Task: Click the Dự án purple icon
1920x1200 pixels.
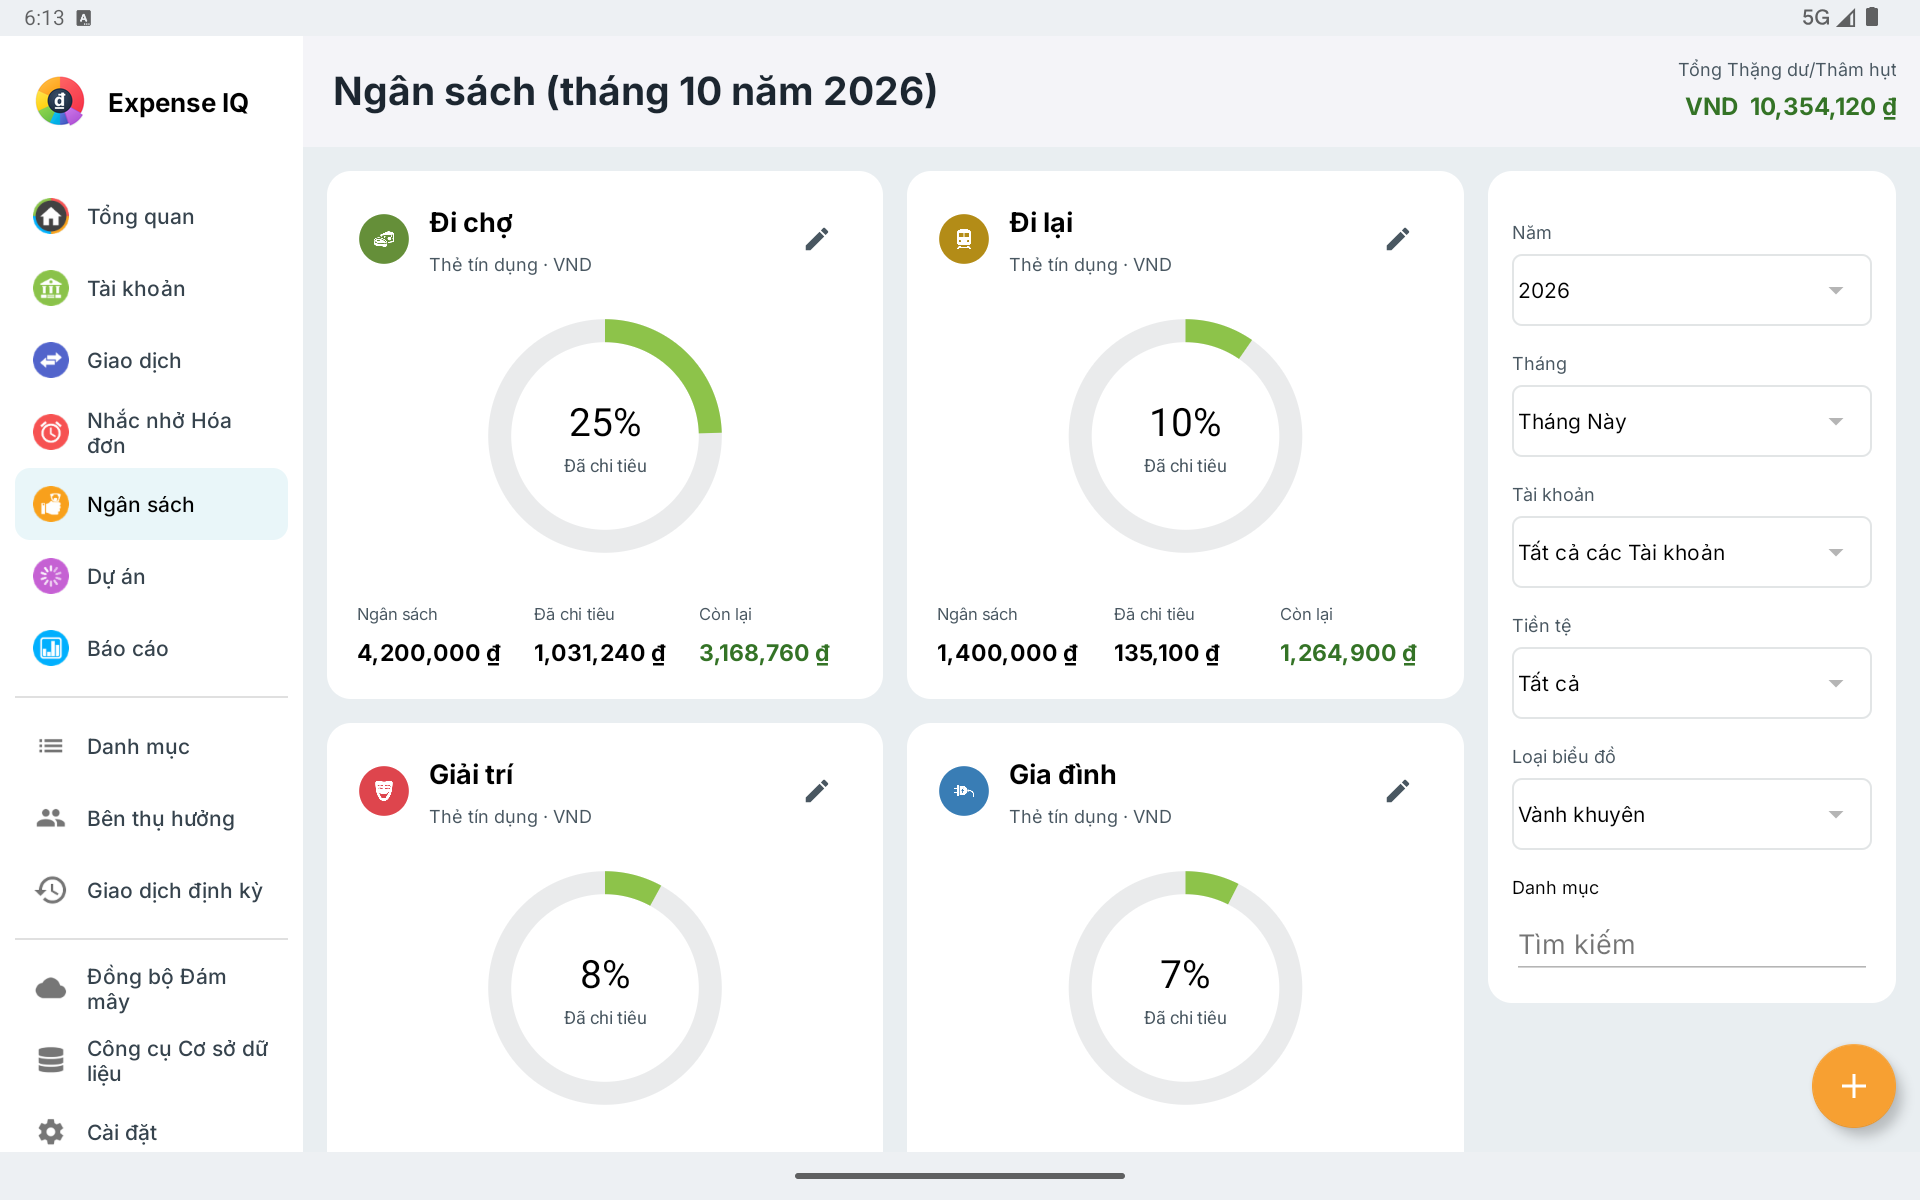Action: point(51,576)
